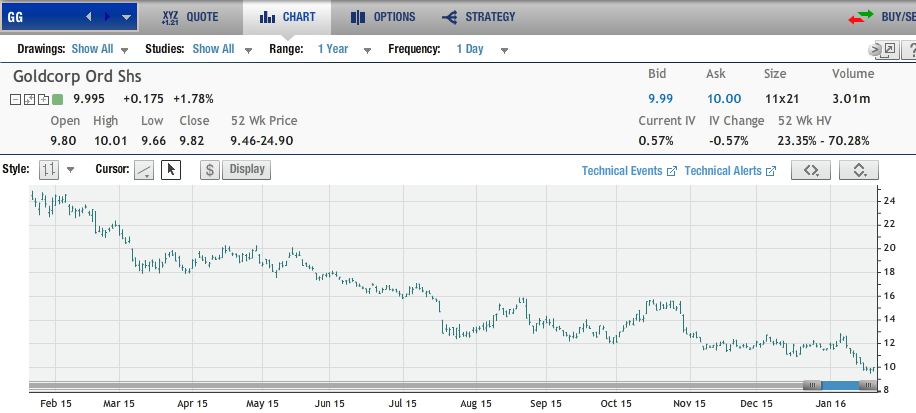Image resolution: width=916 pixels, height=413 pixels.
Task: Choose the line drawing cursor tool
Action: pos(145,170)
